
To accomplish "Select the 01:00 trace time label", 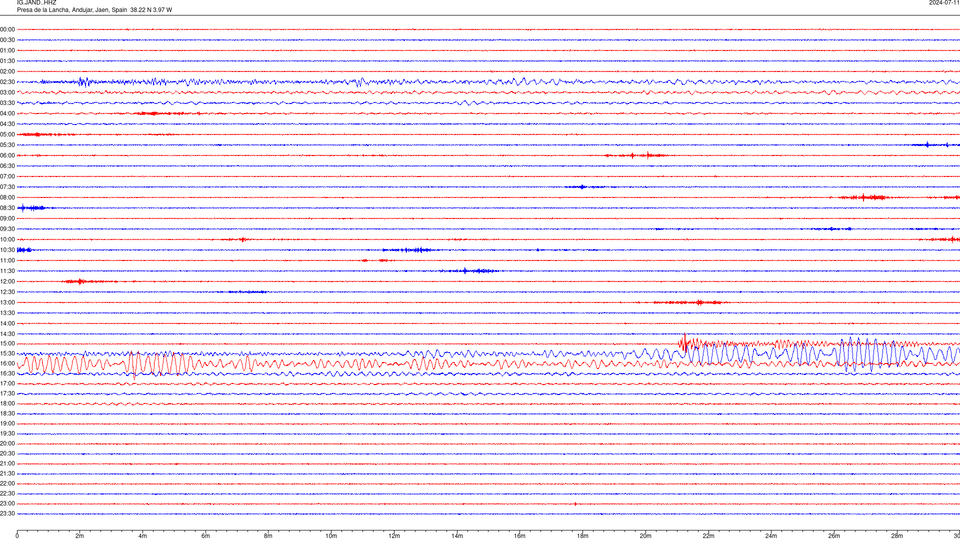I will [x=7, y=50].
